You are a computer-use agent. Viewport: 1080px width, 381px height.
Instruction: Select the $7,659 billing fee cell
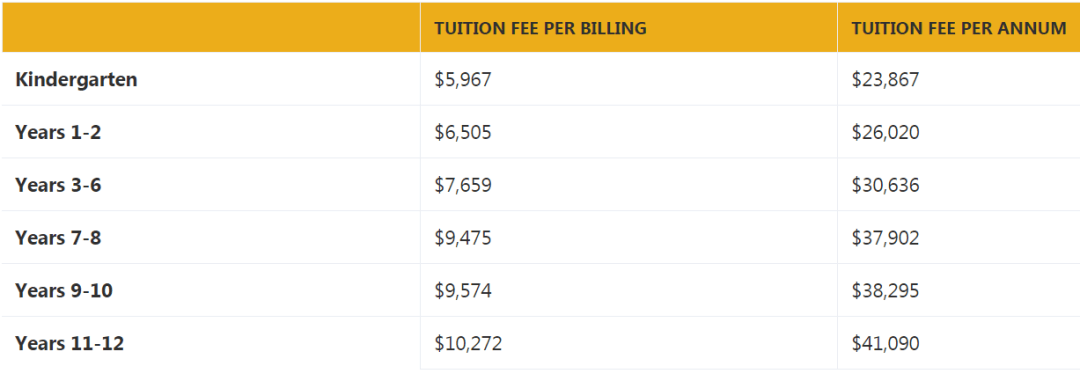click(463, 185)
